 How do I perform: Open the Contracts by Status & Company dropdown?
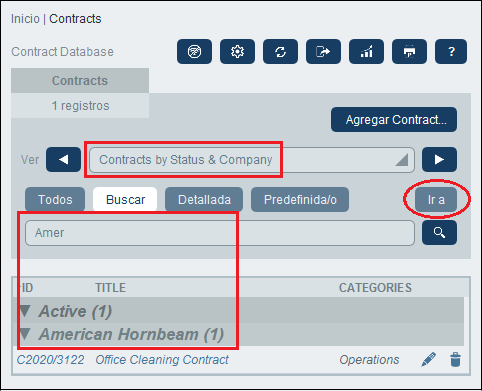(252, 160)
